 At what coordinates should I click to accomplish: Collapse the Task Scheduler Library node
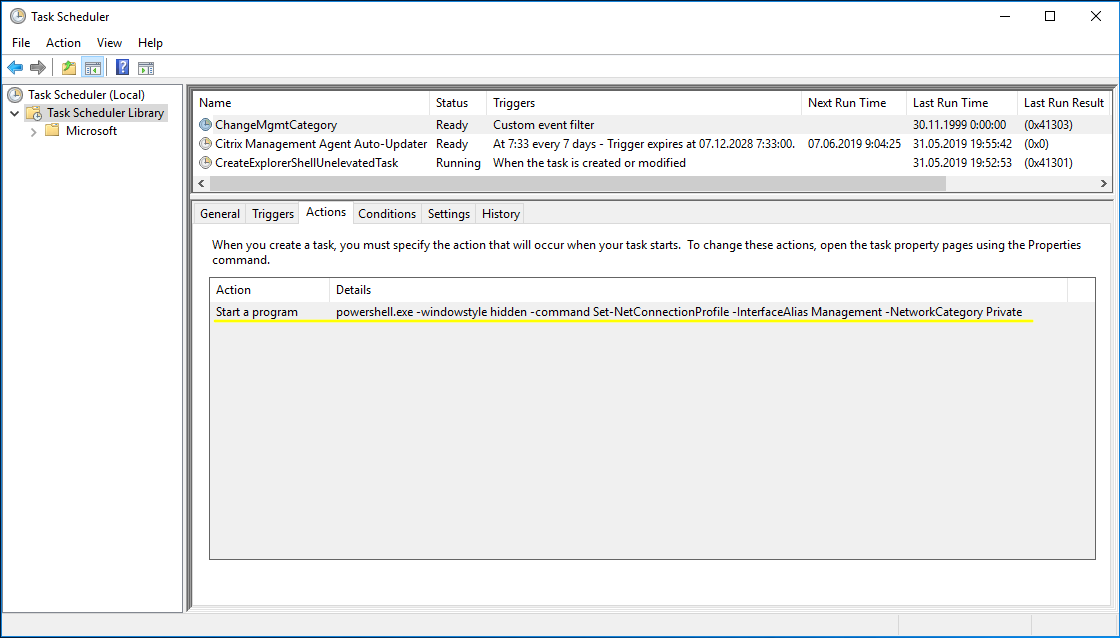(14, 112)
